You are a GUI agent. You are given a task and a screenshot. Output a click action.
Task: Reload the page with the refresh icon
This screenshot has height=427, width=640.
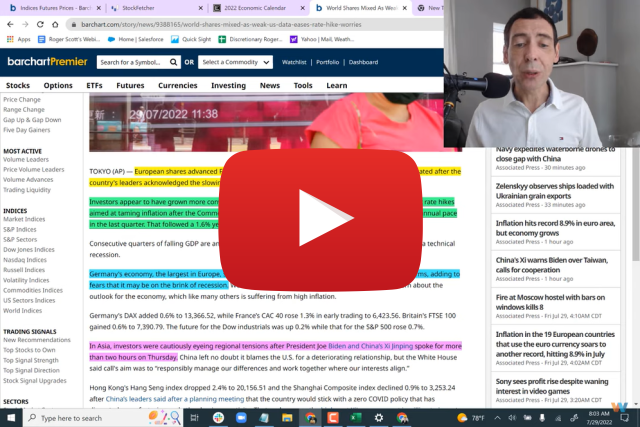pyautogui.click(x=42, y=24)
